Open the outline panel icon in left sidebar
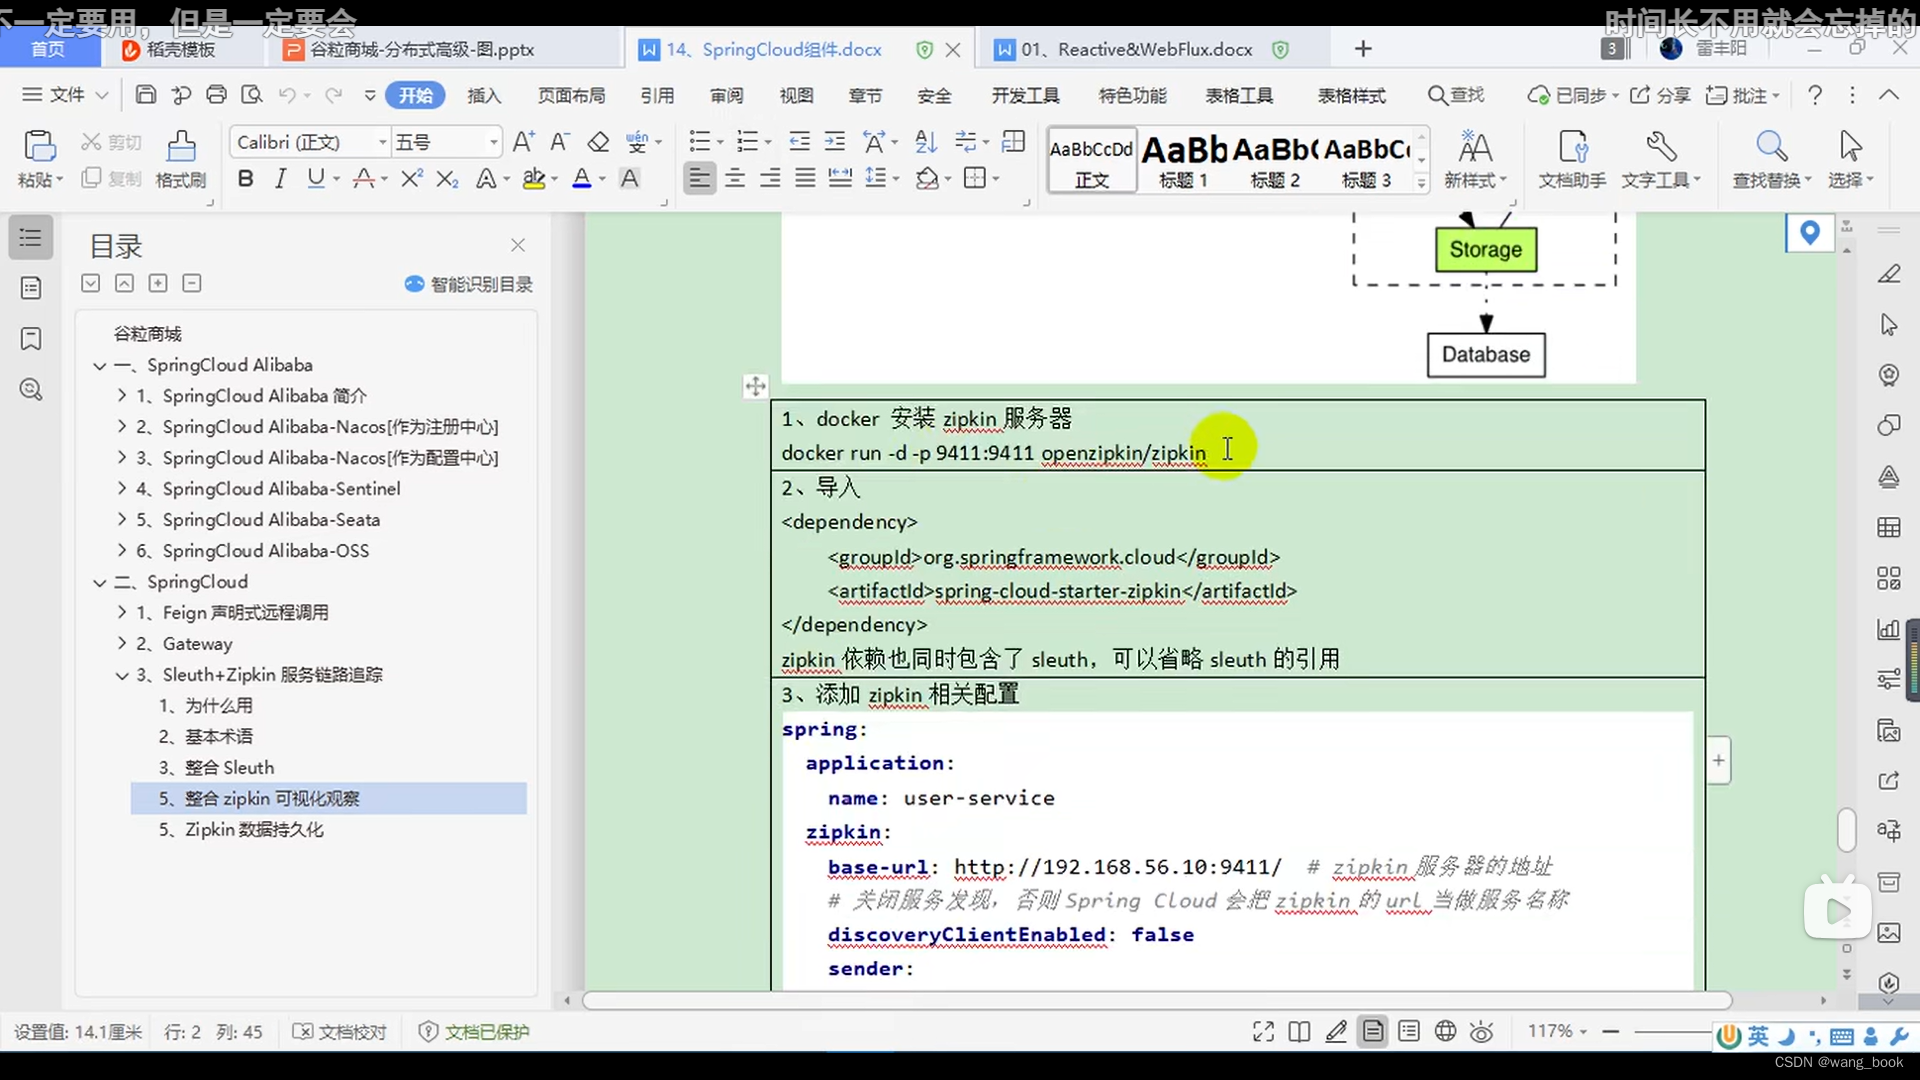1920x1080 pixels. [31, 238]
